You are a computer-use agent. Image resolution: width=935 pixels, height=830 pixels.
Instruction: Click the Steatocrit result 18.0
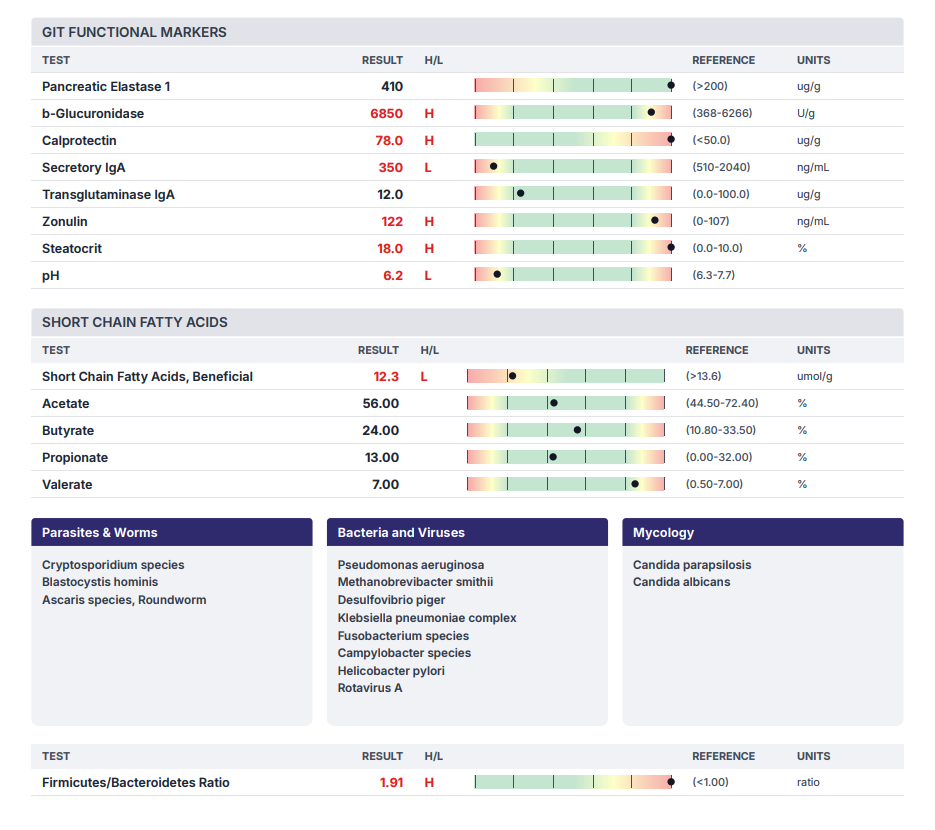tap(390, 249)
